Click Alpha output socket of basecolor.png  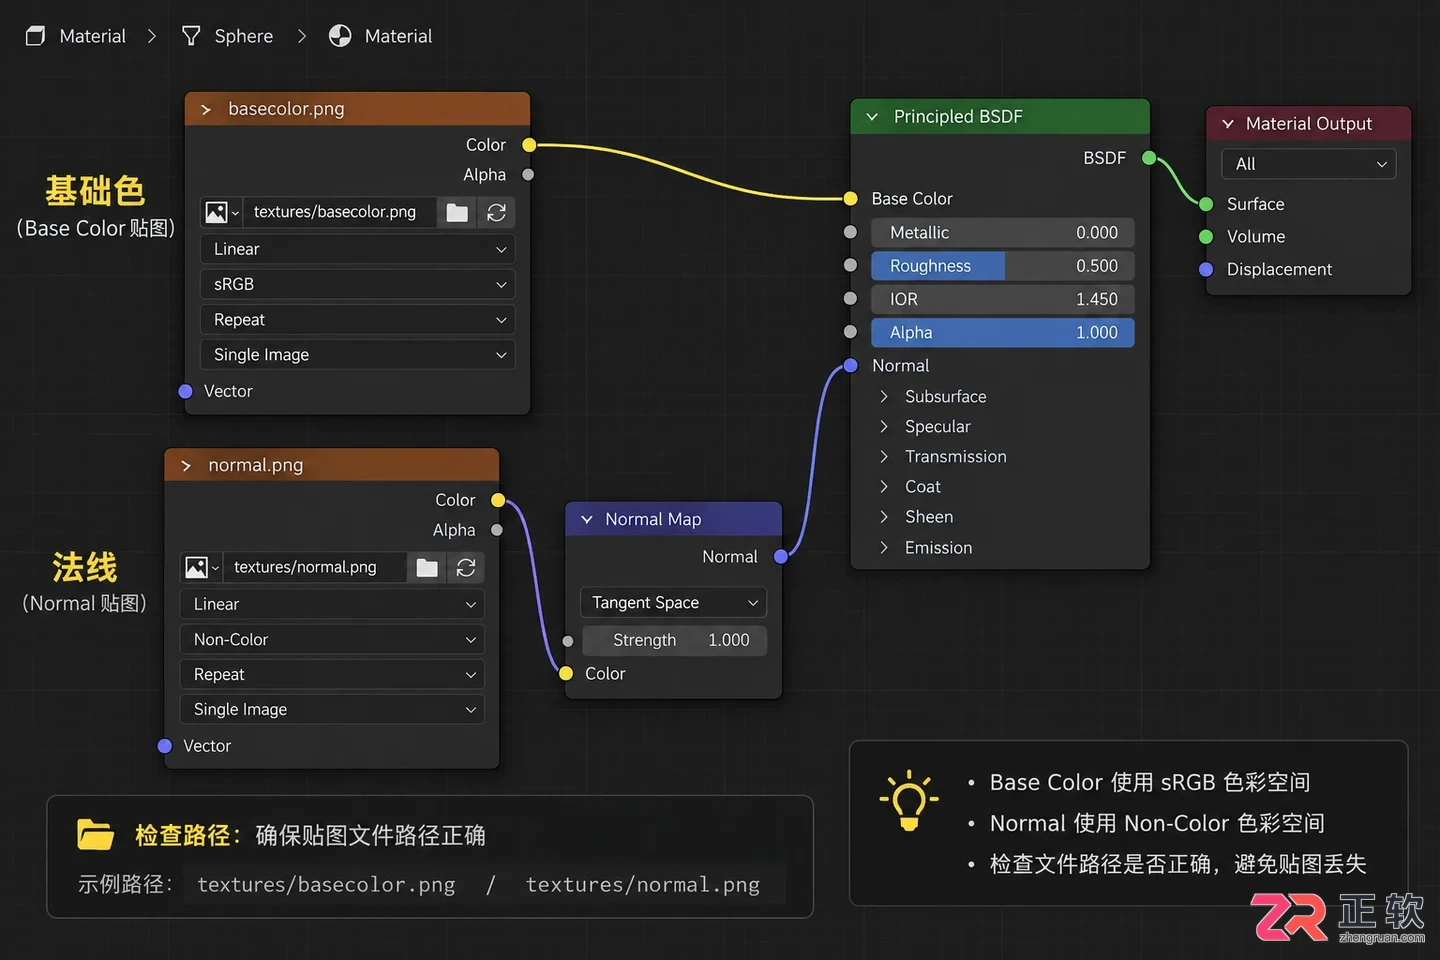(528, 175)
